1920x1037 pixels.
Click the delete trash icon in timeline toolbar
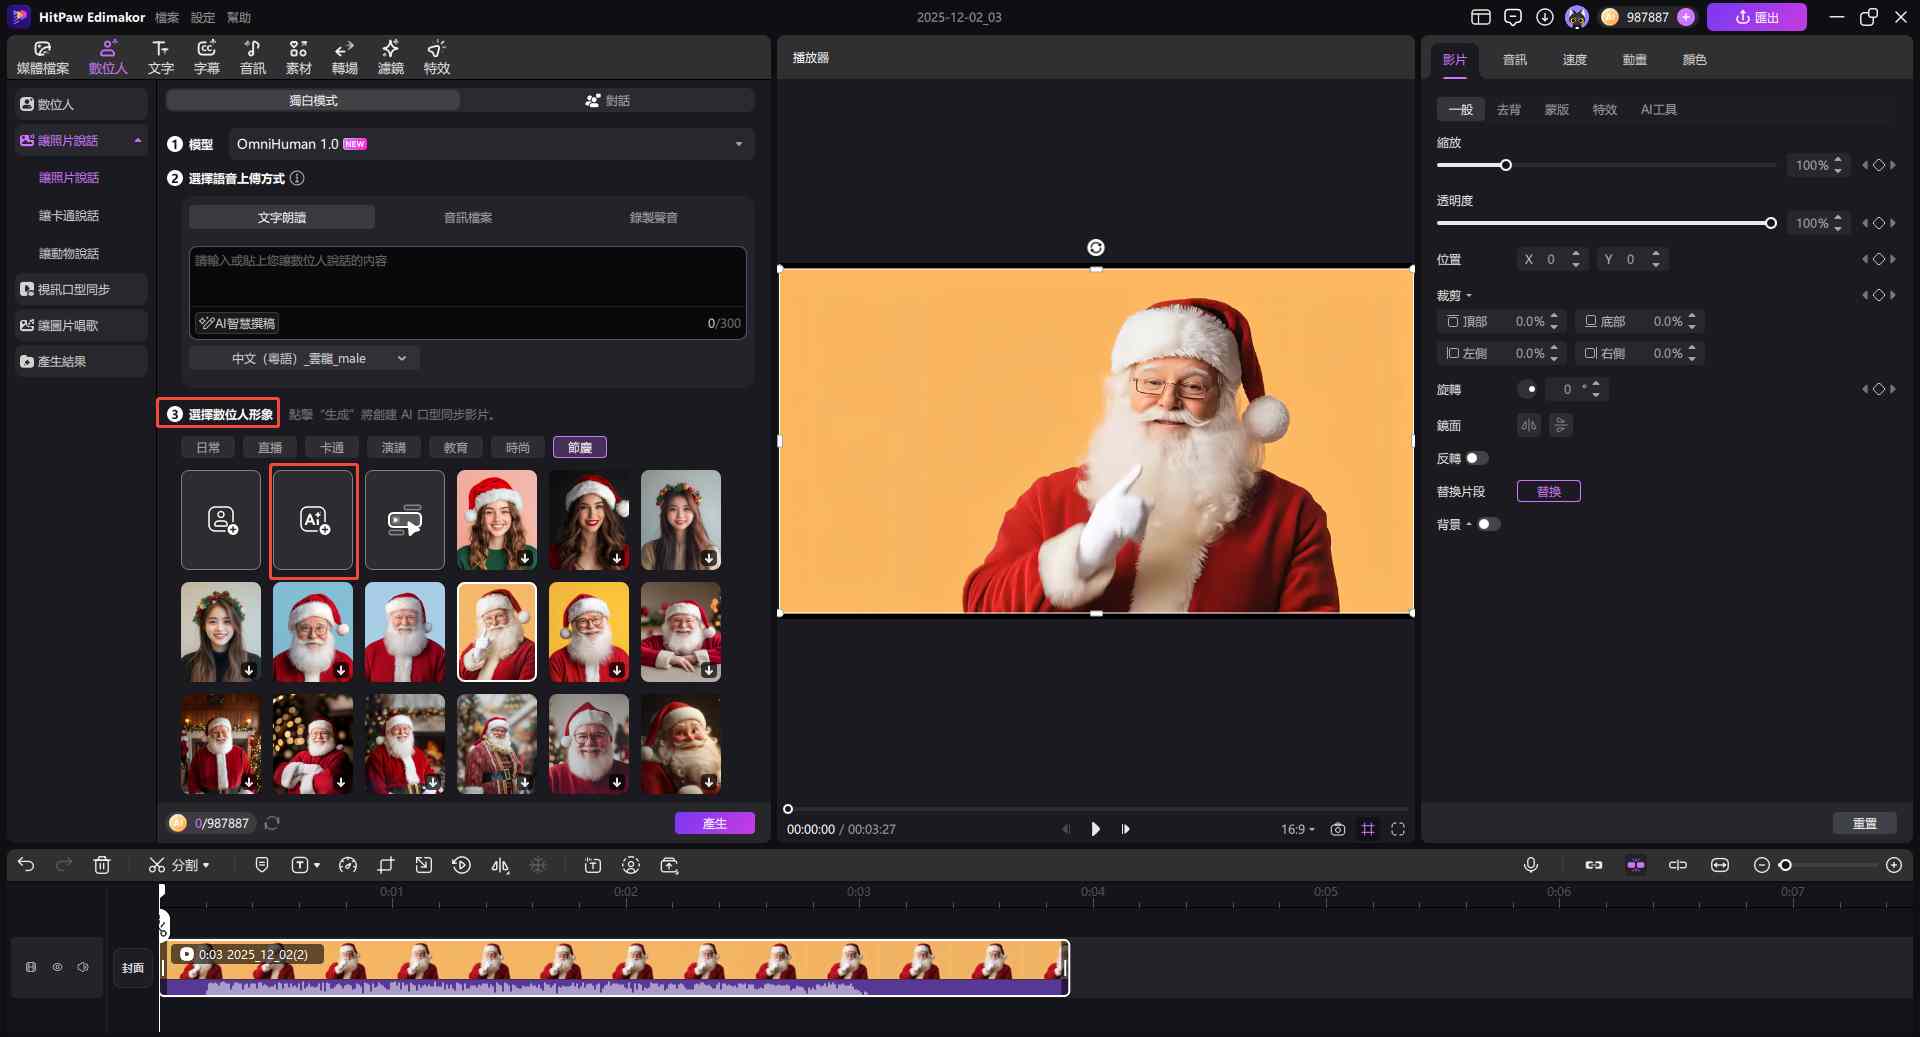(x=102, y=865)
